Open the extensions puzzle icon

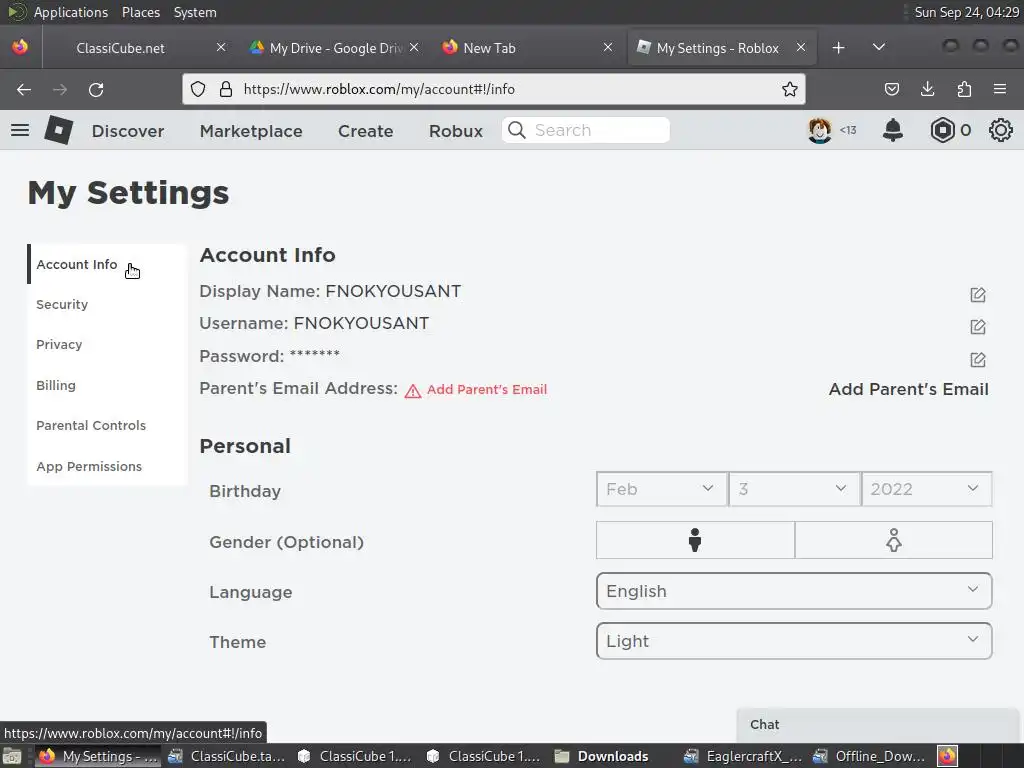[964, 89]
